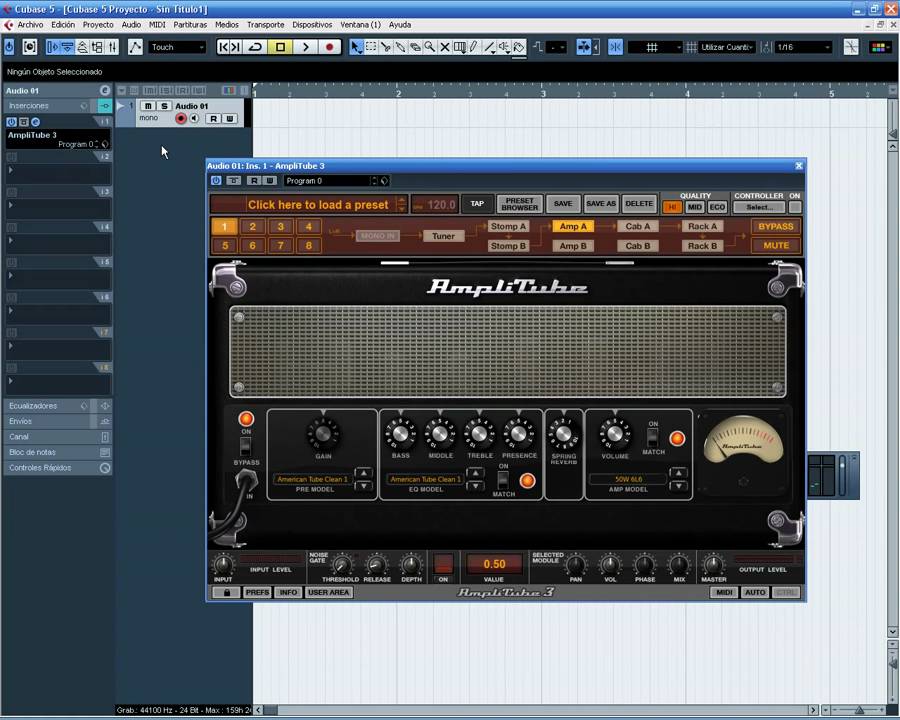Viewport: 900px width, 720px height.
Task: Open AmpliTube PREFS button
Action: 257,593
